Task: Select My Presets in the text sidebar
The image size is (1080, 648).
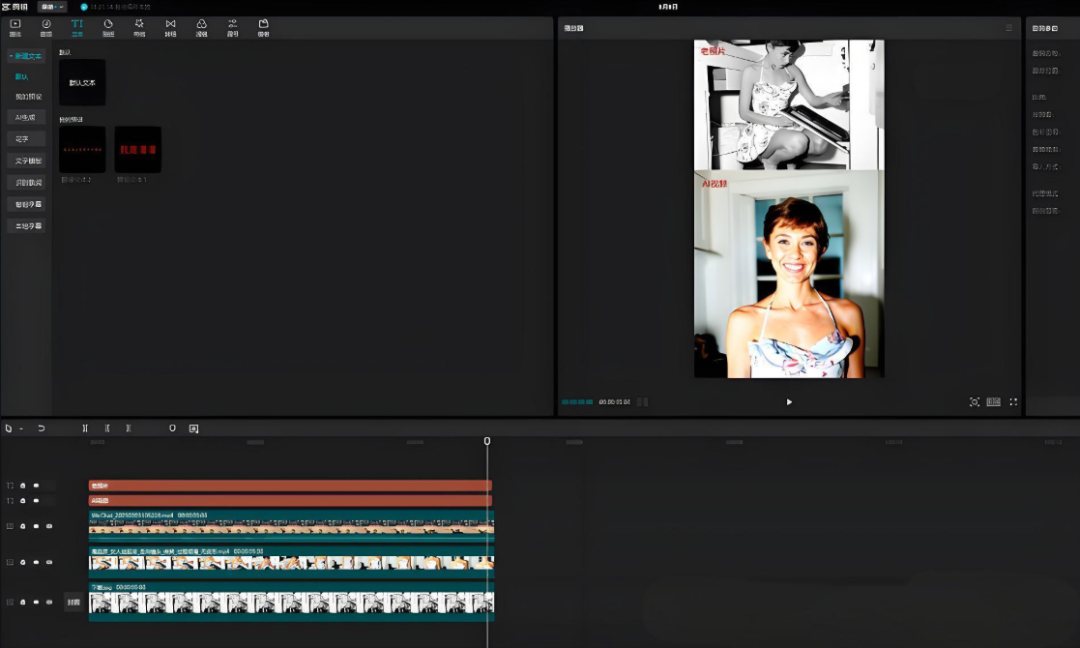Action: coord(28,96)
